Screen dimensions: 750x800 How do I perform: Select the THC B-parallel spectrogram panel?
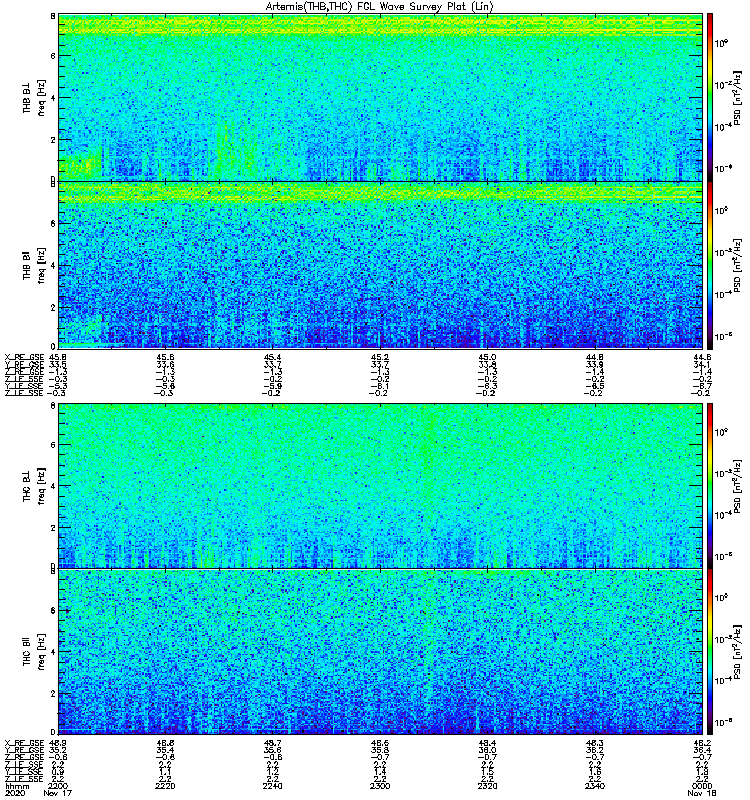point(381,652)
